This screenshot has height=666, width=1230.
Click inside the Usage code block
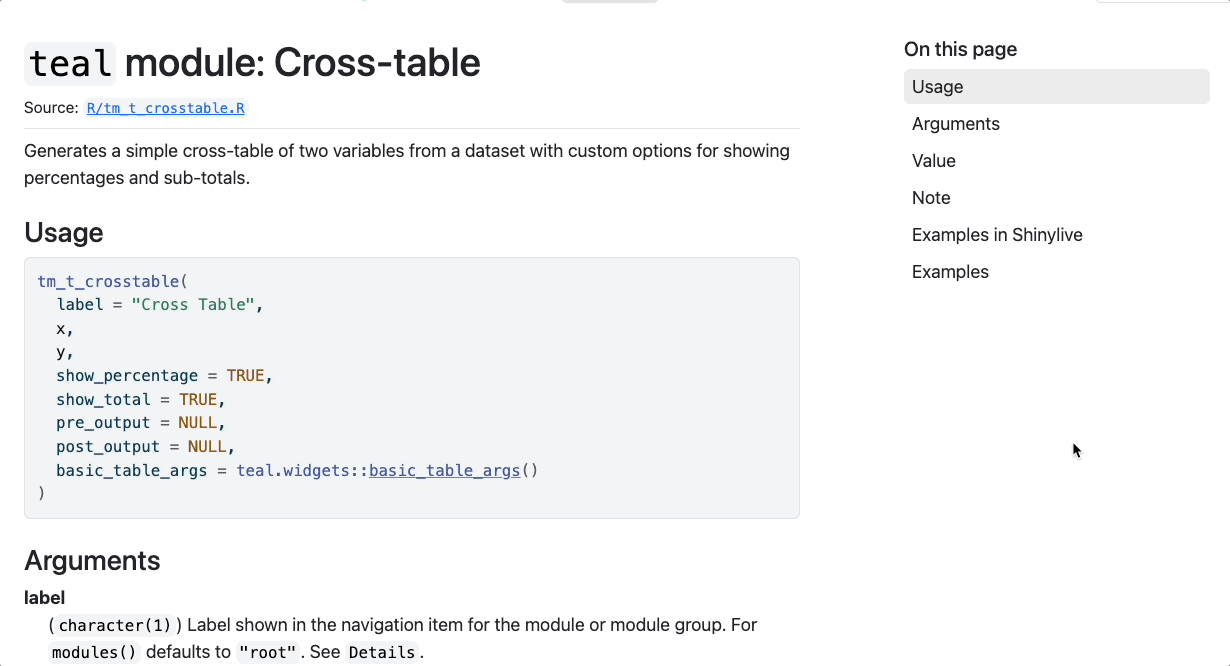[x=400, y=387]
